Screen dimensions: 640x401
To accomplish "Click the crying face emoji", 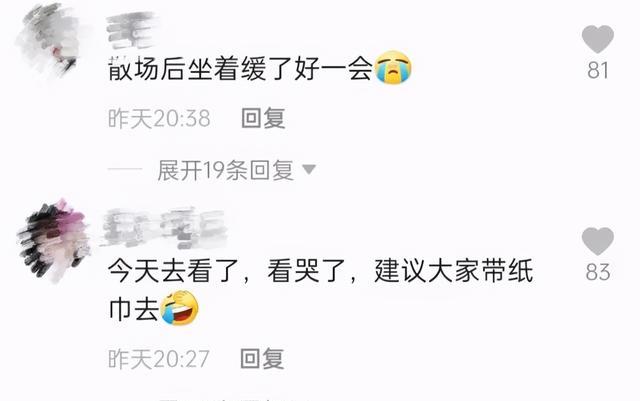I will point(393,68).
